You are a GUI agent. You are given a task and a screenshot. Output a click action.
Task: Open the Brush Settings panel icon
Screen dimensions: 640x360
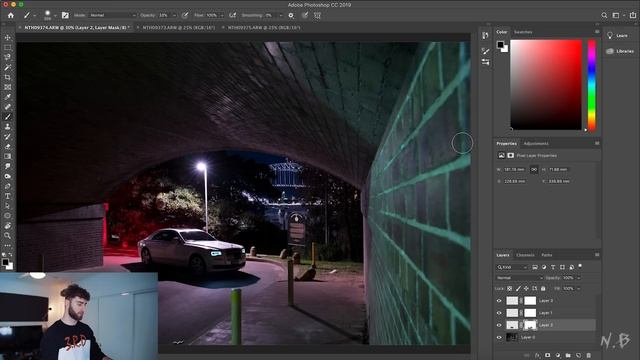pyautogui.click(x=65, y=15)
